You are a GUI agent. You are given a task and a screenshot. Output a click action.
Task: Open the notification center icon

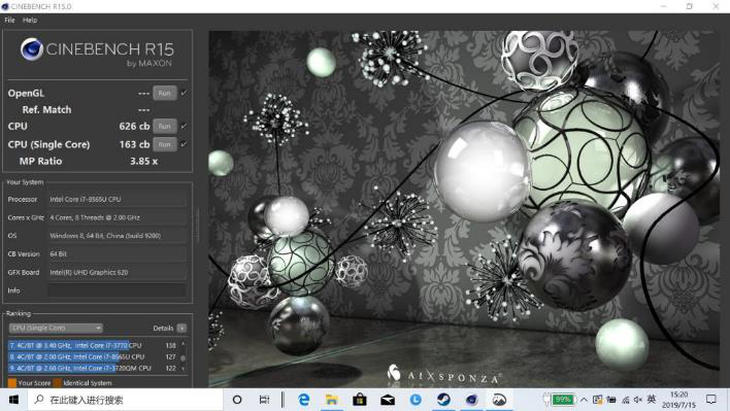712,400
